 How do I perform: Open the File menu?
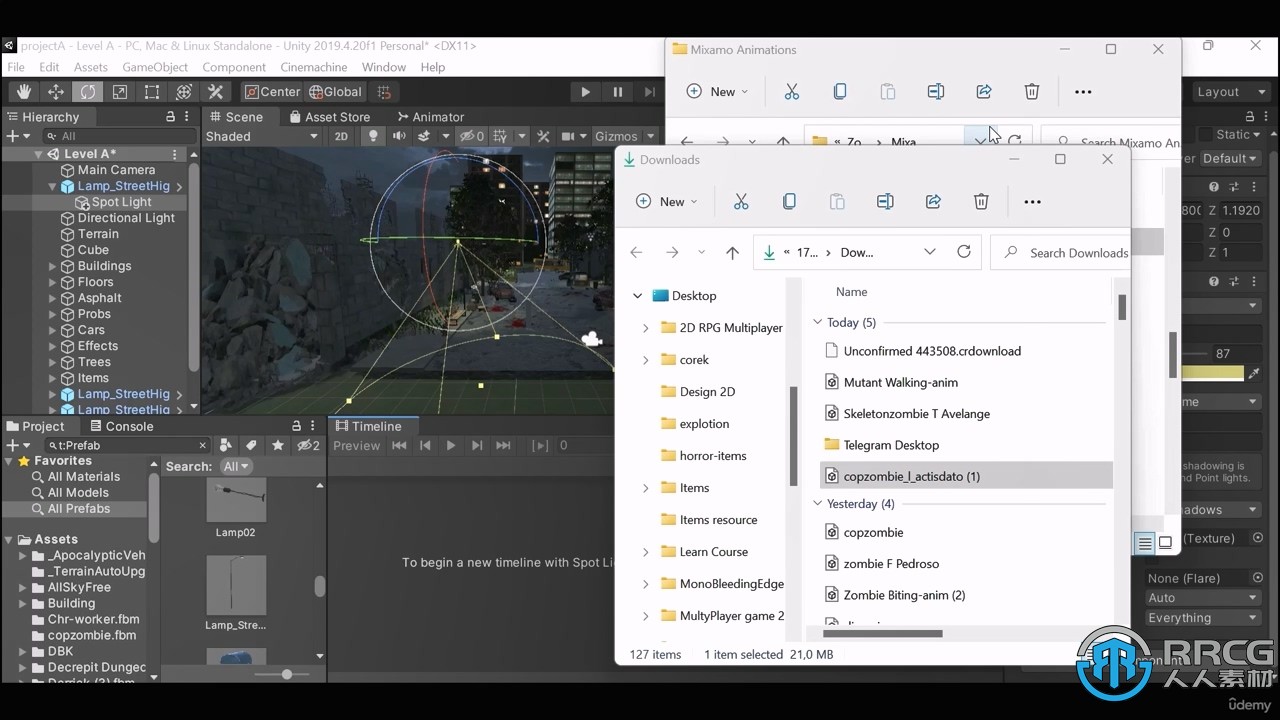pyautogui.click(x=16, y=67)
